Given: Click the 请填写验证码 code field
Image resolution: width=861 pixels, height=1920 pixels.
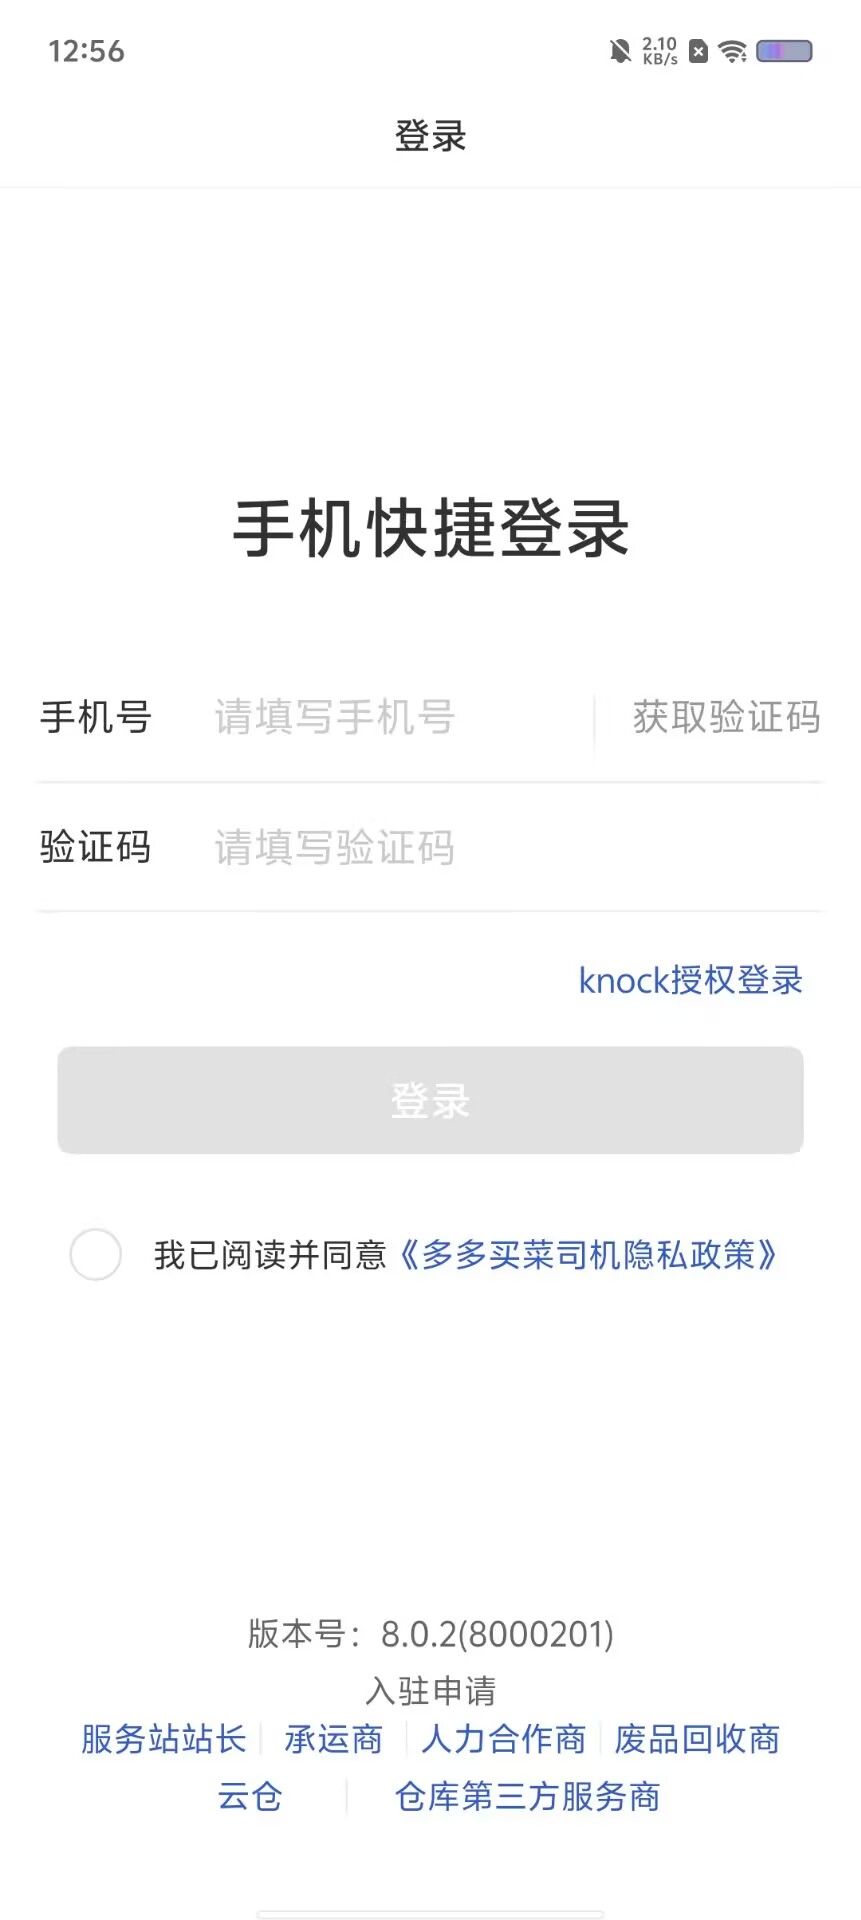Looking at the screenshot, I should (x=510, y=847).
